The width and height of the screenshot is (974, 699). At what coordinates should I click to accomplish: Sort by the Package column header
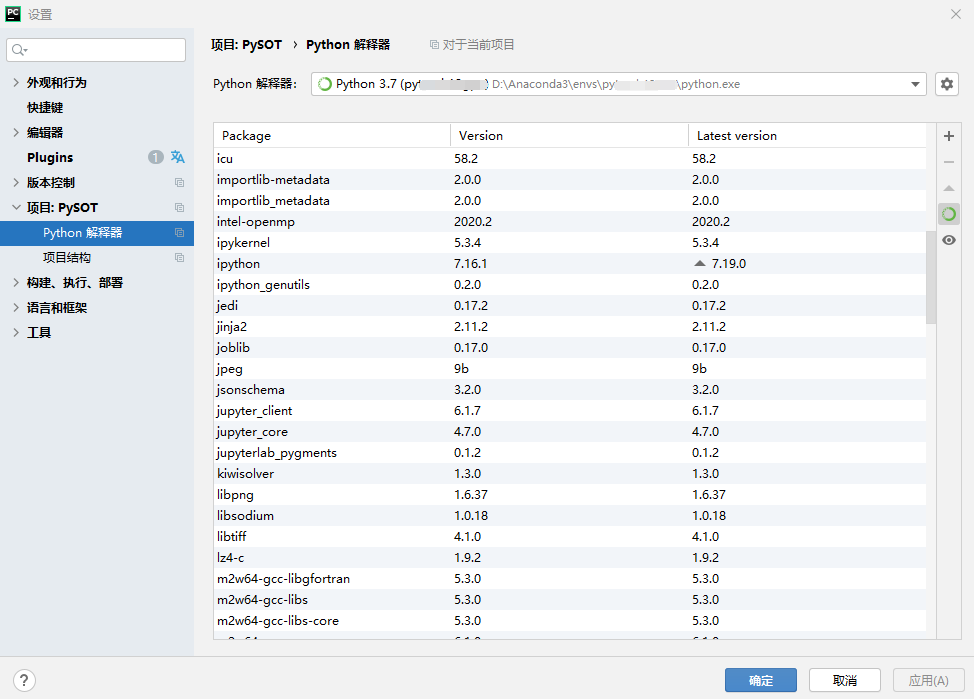[332, 135]
